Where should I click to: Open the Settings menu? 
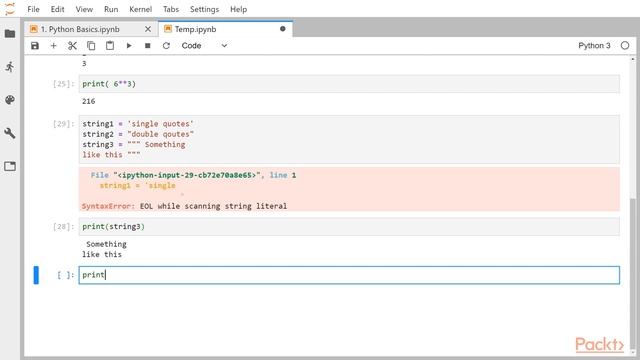coord(204,9)
